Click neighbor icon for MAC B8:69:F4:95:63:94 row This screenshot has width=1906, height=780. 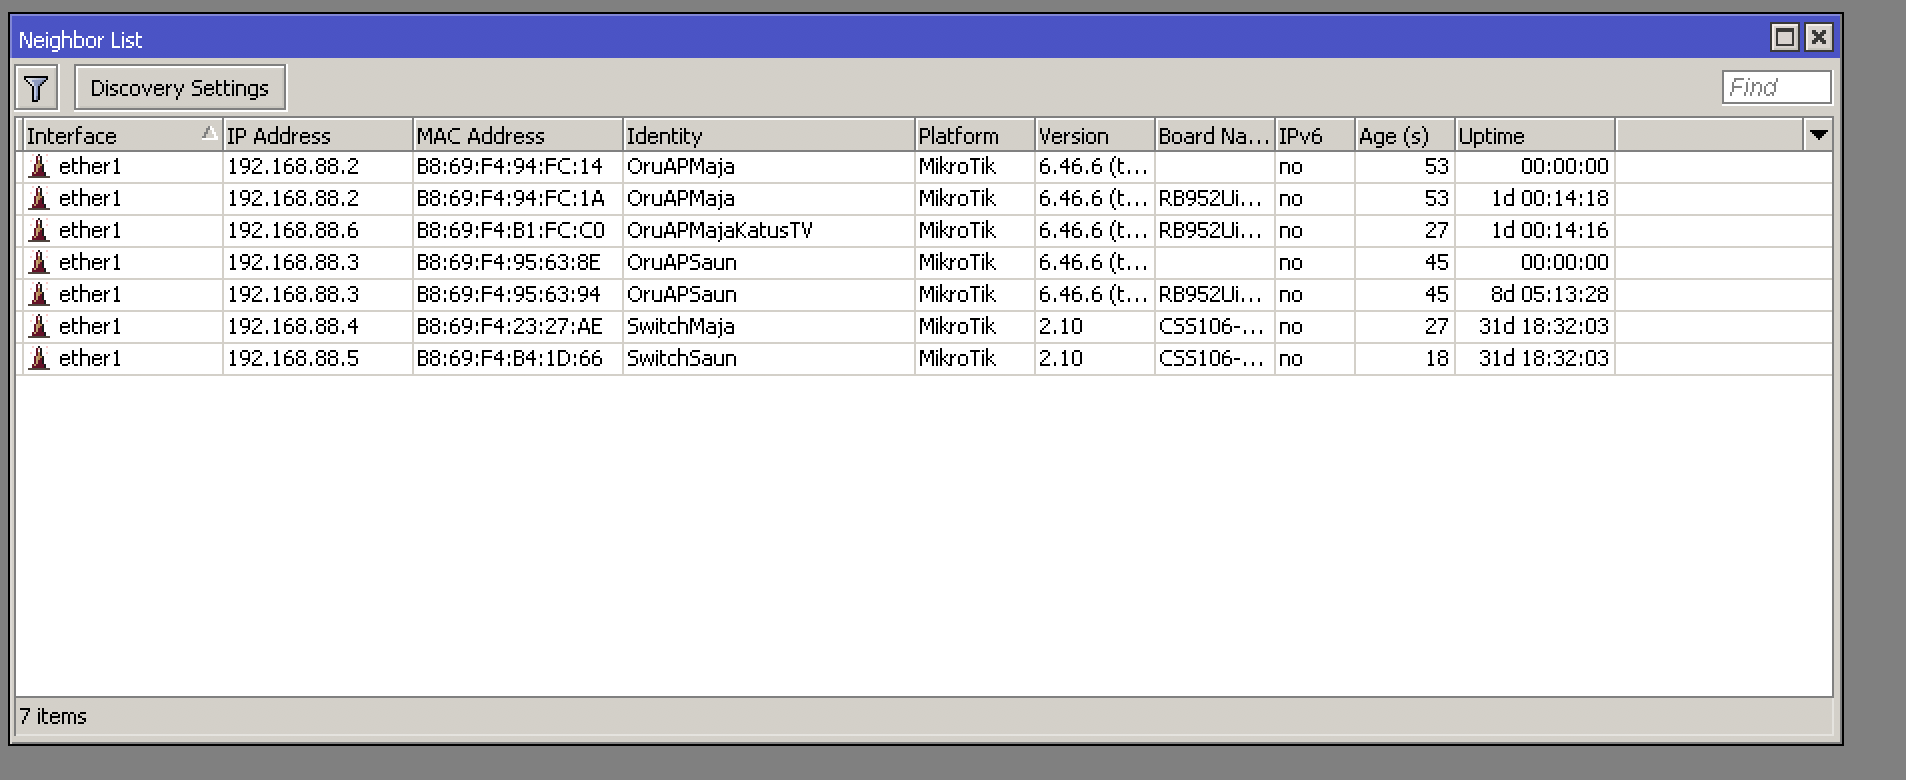point(39,294)
